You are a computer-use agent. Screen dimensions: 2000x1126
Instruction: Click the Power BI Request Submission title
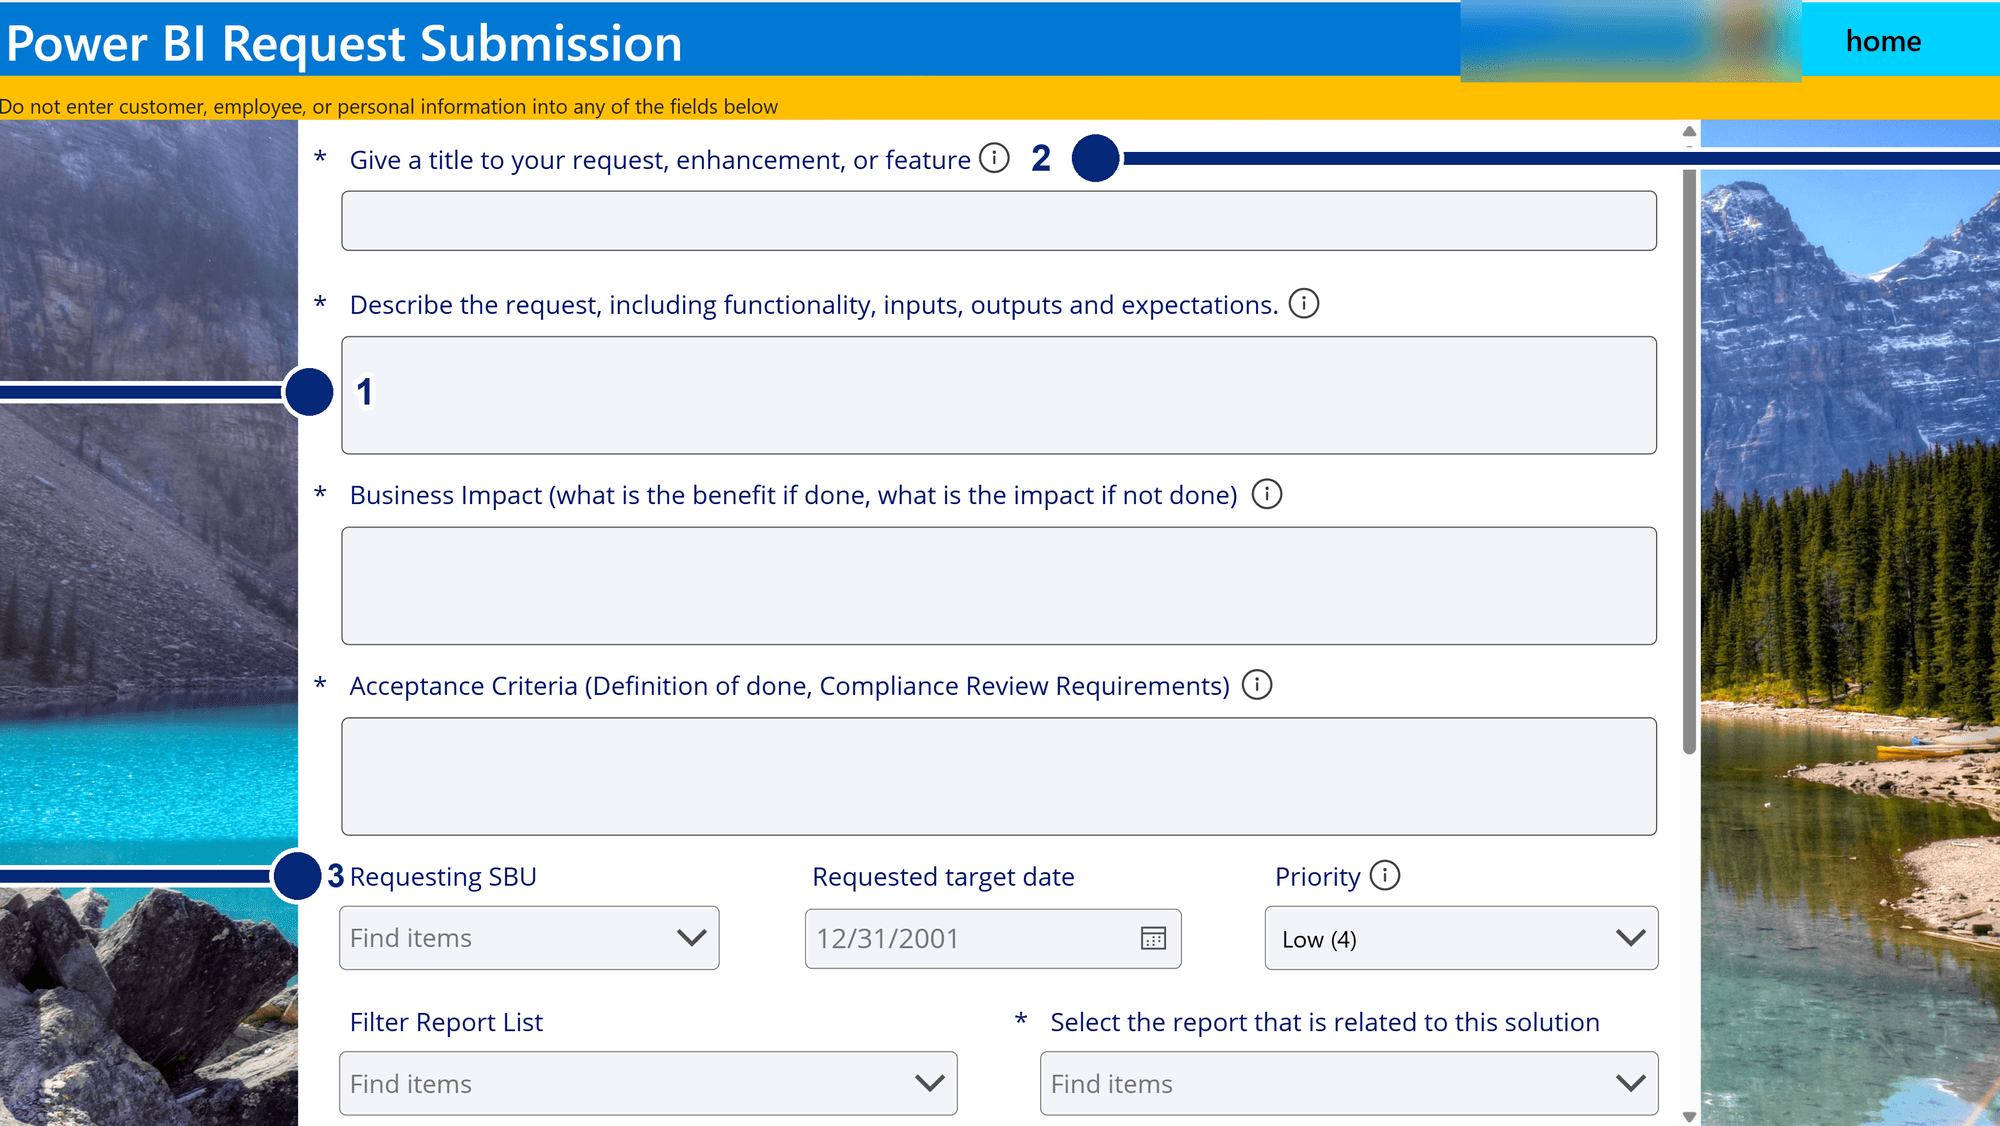coord(344,43)
